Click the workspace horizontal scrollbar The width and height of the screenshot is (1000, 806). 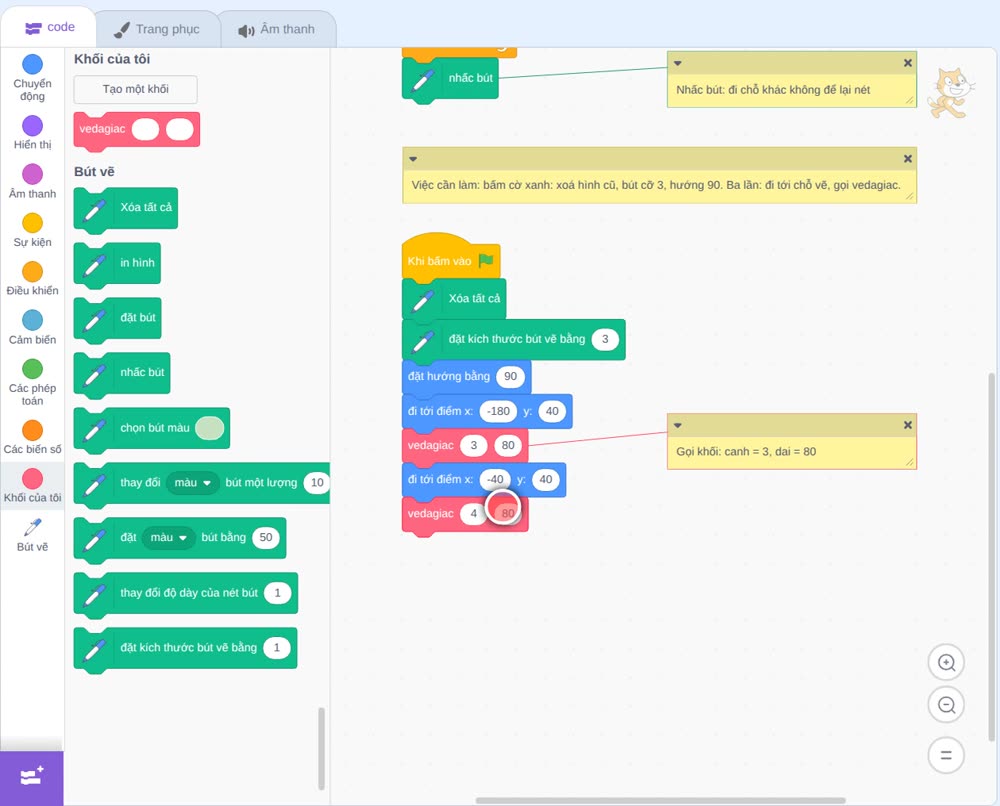(661, 800)
